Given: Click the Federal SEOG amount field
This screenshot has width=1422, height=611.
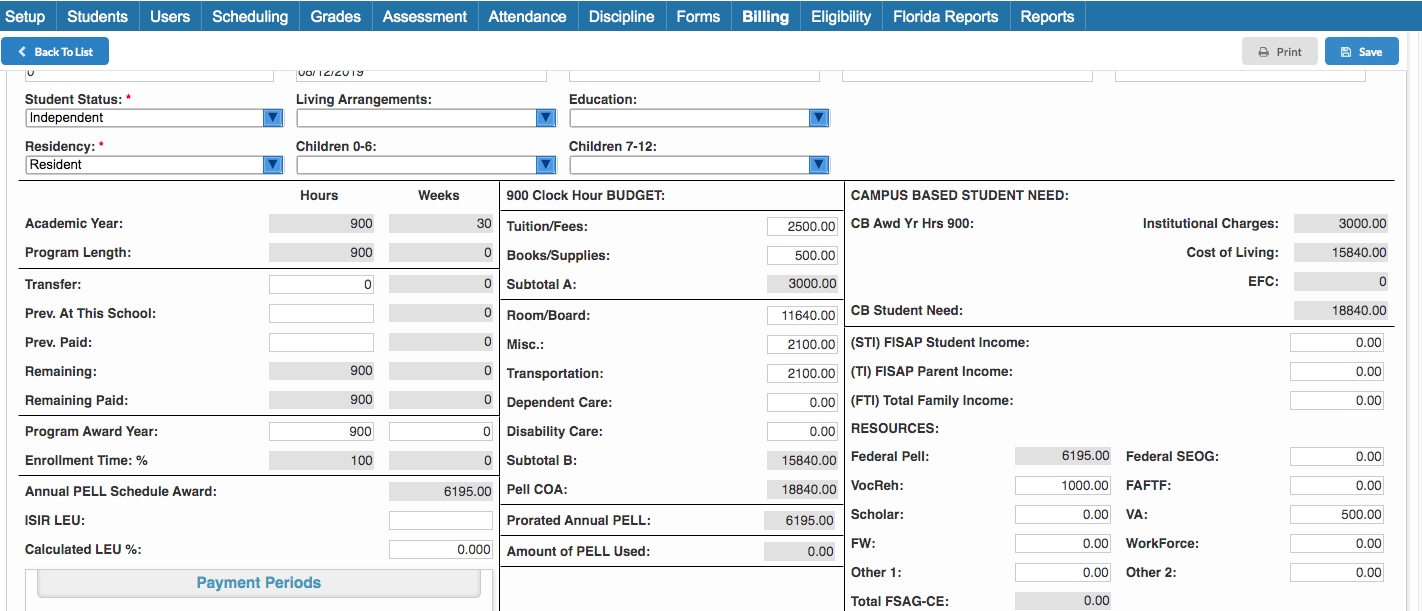Looking at the screenshot, I should point(1337,456).
